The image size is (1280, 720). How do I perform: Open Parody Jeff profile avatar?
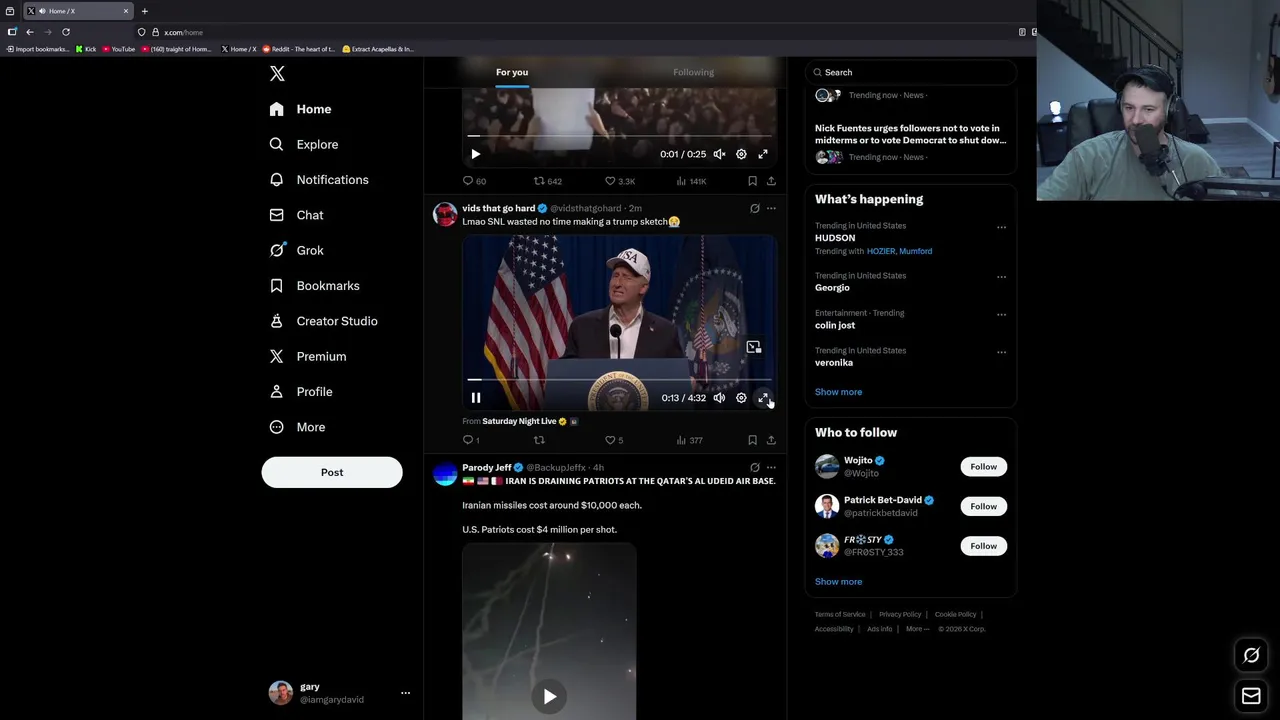click(x=445, y=473)
